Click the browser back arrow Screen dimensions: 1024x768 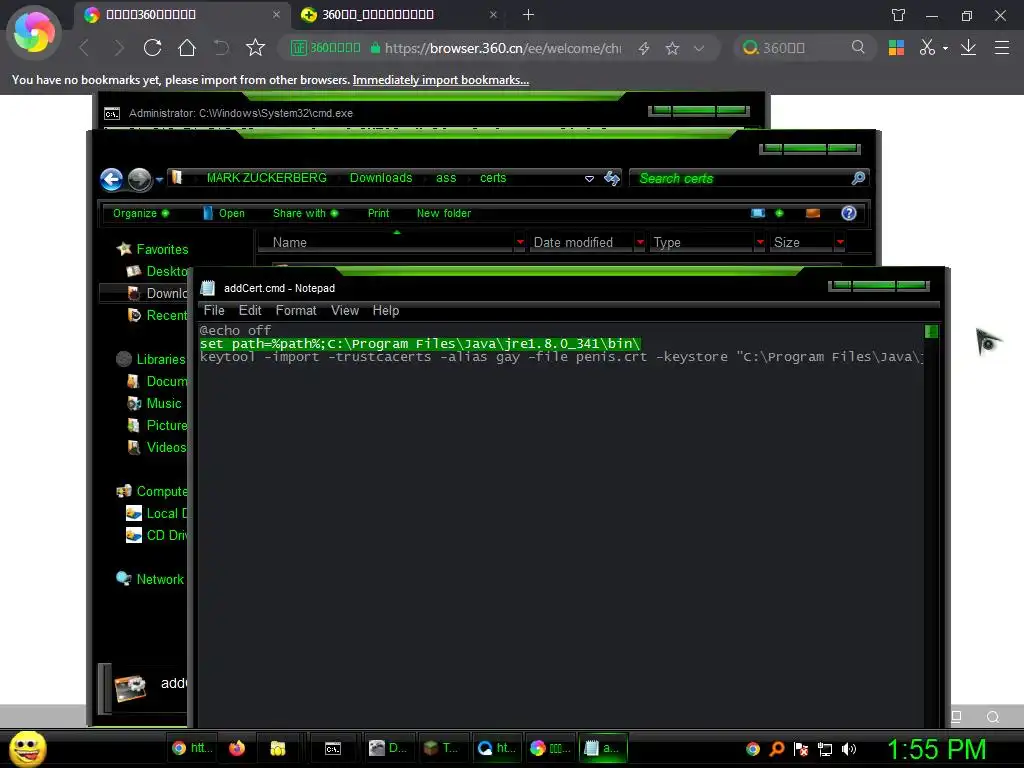tap(84, 48)
